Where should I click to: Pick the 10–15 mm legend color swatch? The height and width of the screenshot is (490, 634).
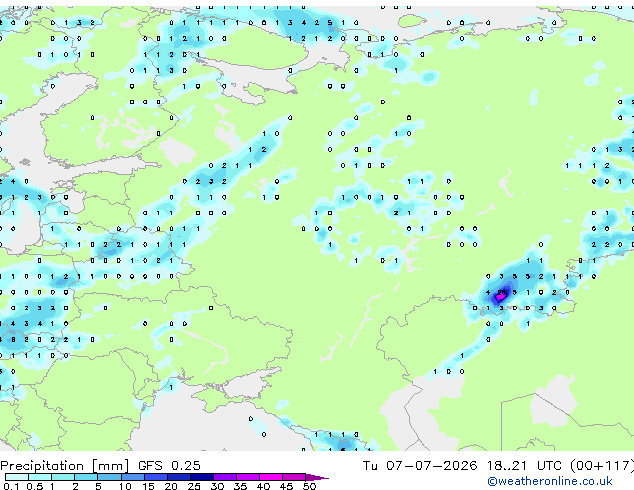coord(132,477)
